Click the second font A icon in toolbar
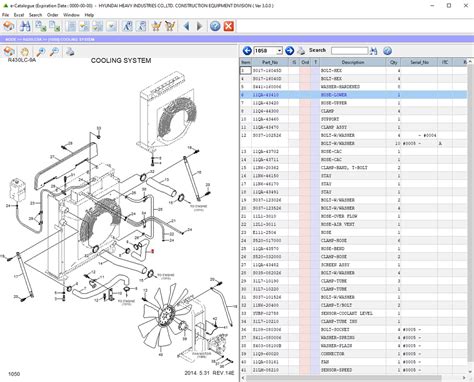Screen dimensions: 474x382 click(x=141, y=26)
